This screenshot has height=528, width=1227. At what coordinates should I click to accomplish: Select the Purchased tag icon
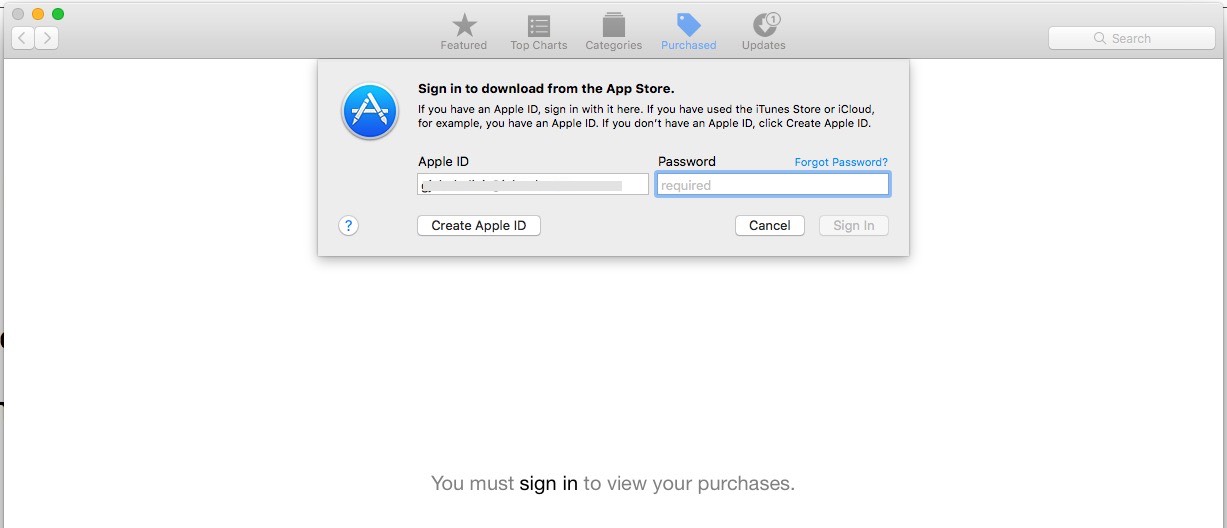pos(688,25)
